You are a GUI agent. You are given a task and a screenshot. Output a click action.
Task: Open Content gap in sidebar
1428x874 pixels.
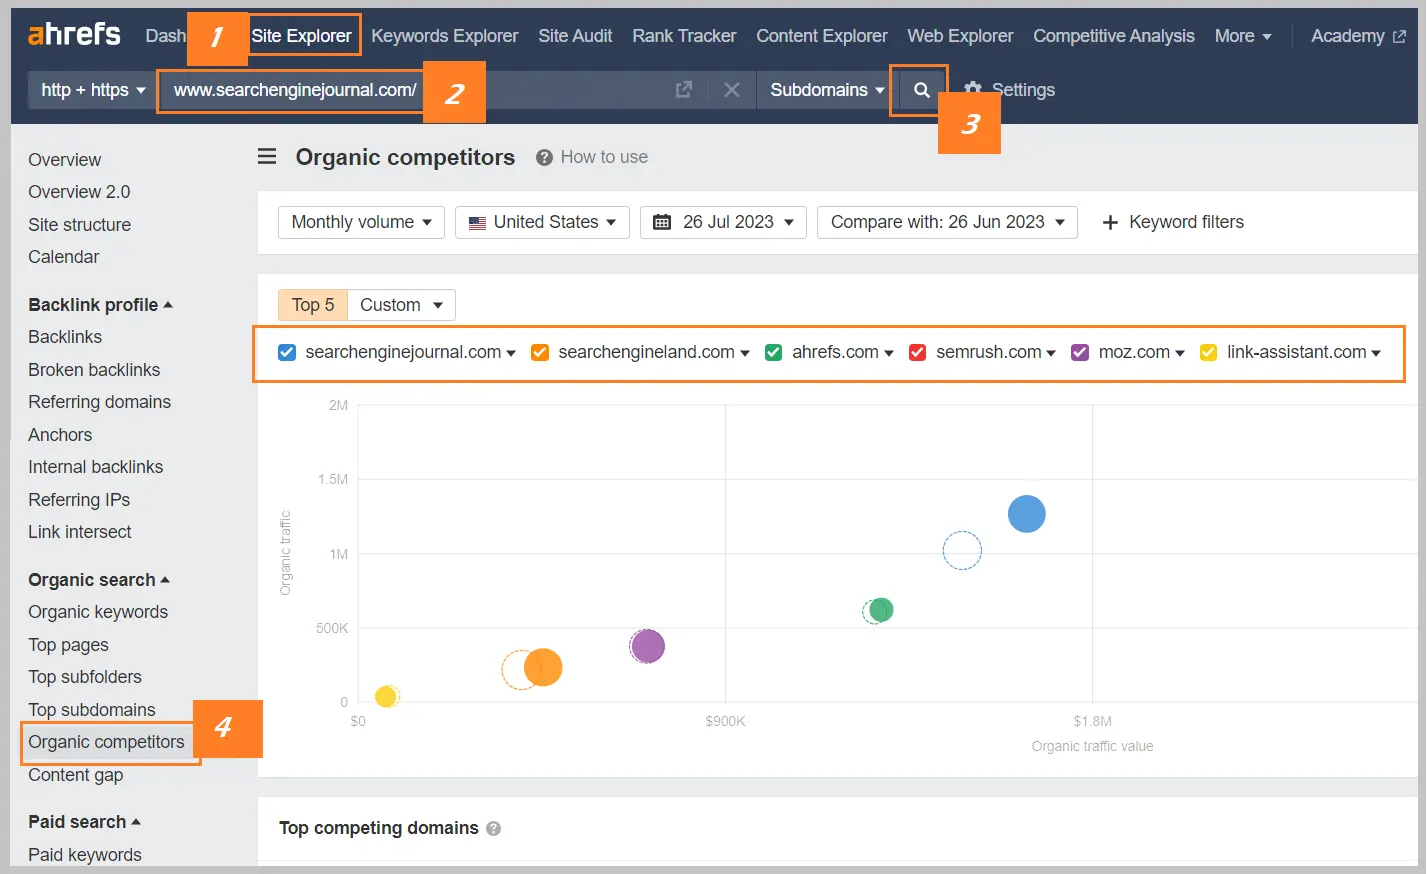(x=76, y=775)
